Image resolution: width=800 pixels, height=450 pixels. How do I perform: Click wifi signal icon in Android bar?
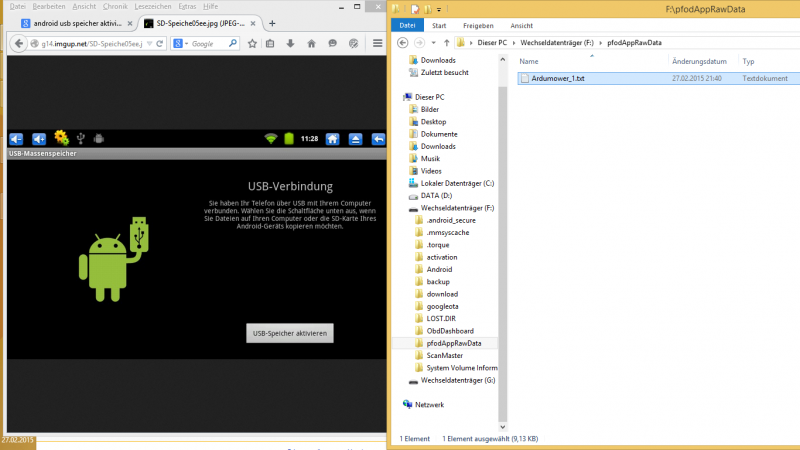click(270, 138)
